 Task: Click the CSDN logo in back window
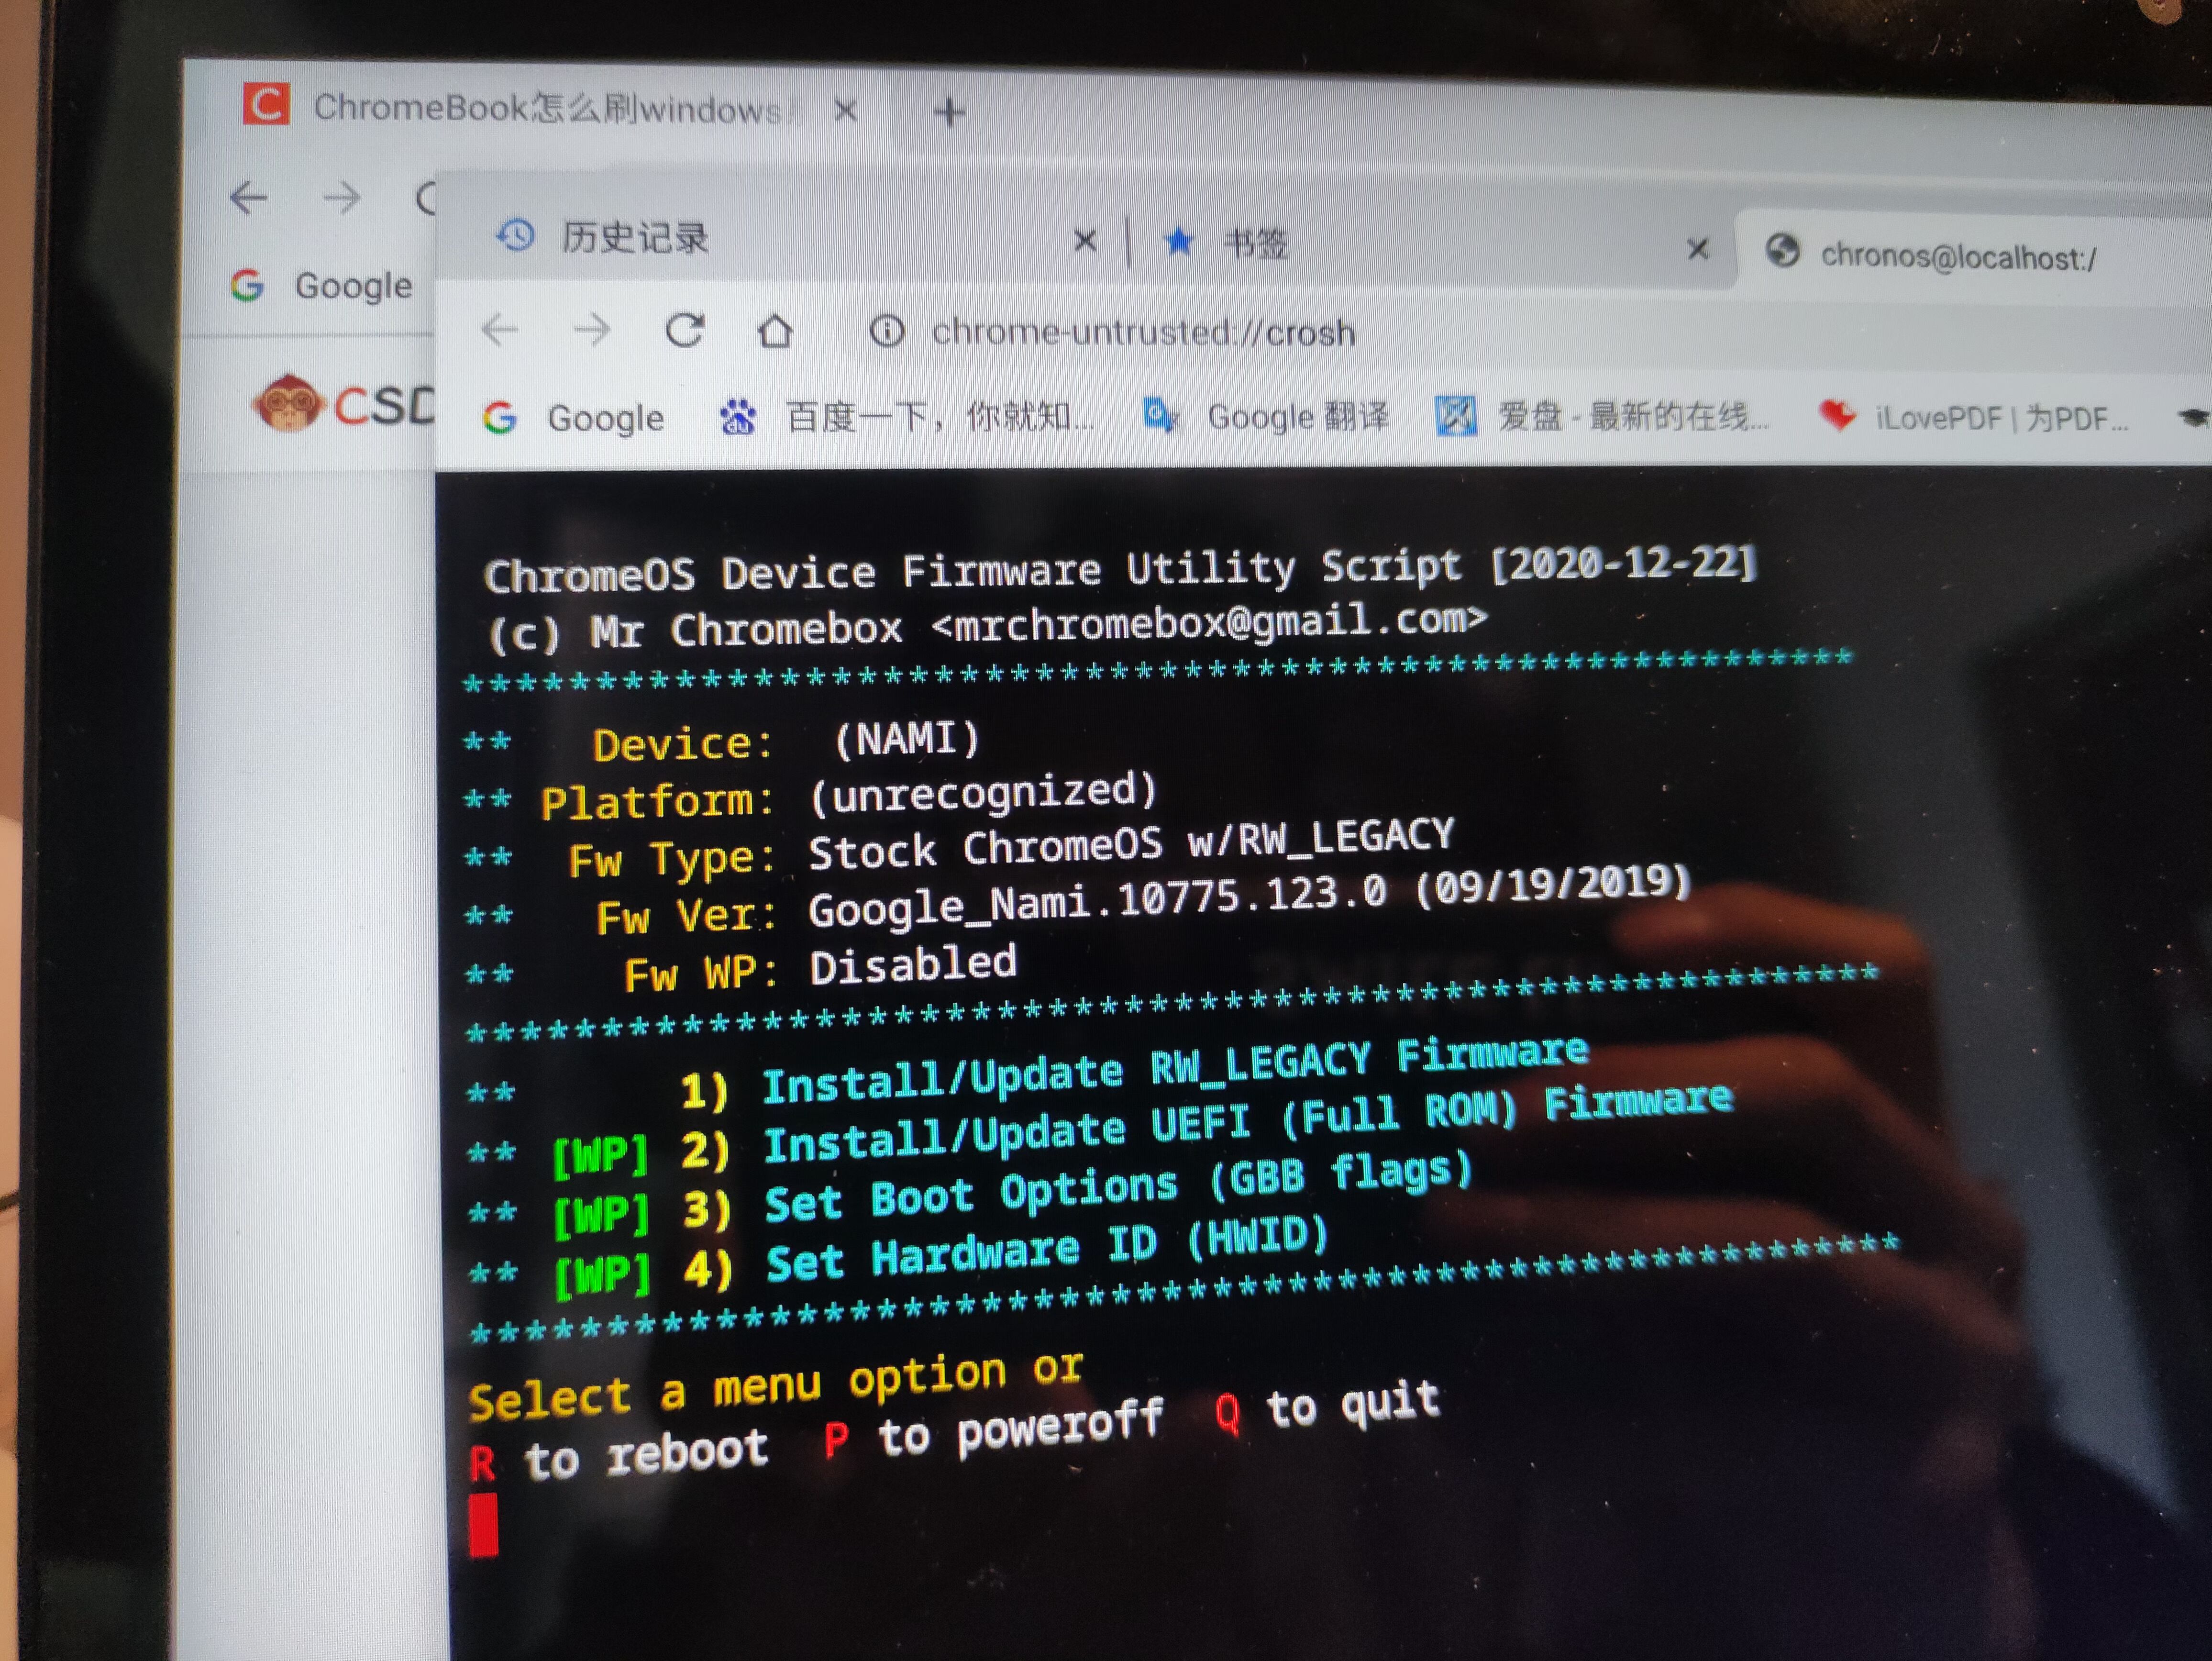tap(343, 404)
